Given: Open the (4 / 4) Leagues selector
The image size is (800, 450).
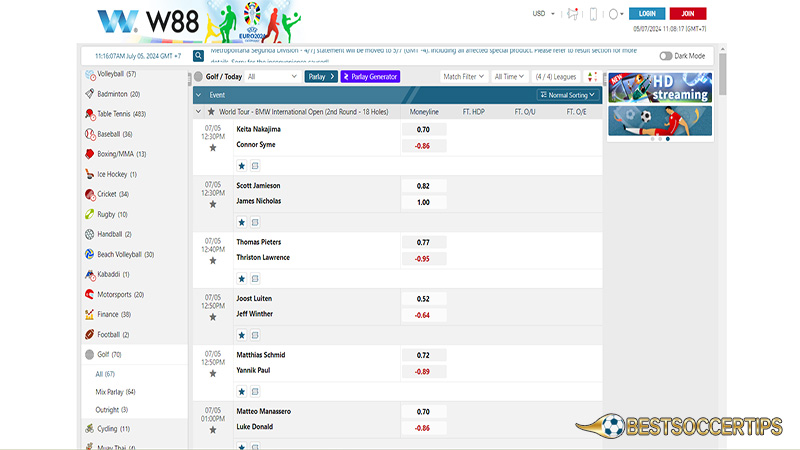Looking at the screenshot, I should click(556, 77).
